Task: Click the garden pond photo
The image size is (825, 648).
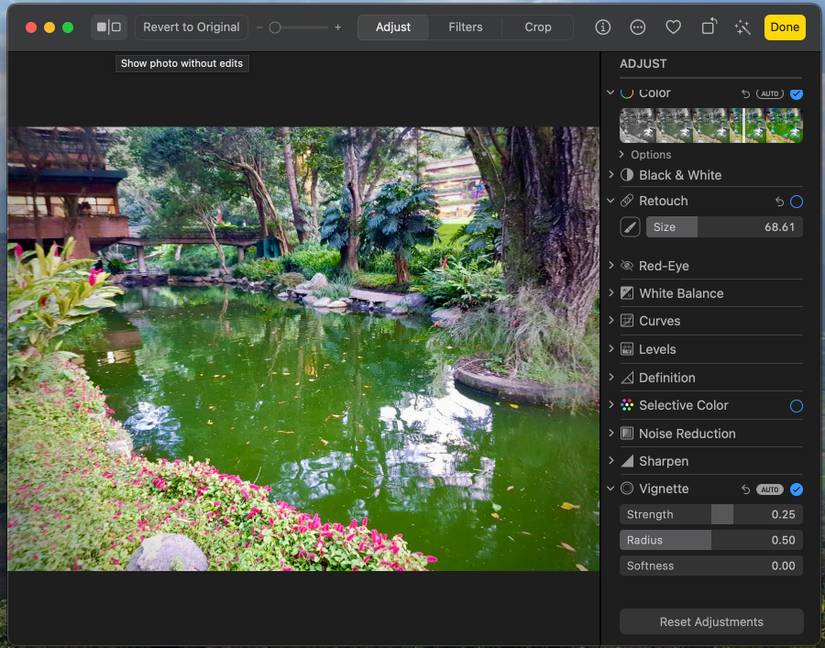Action: coord(304,349)
